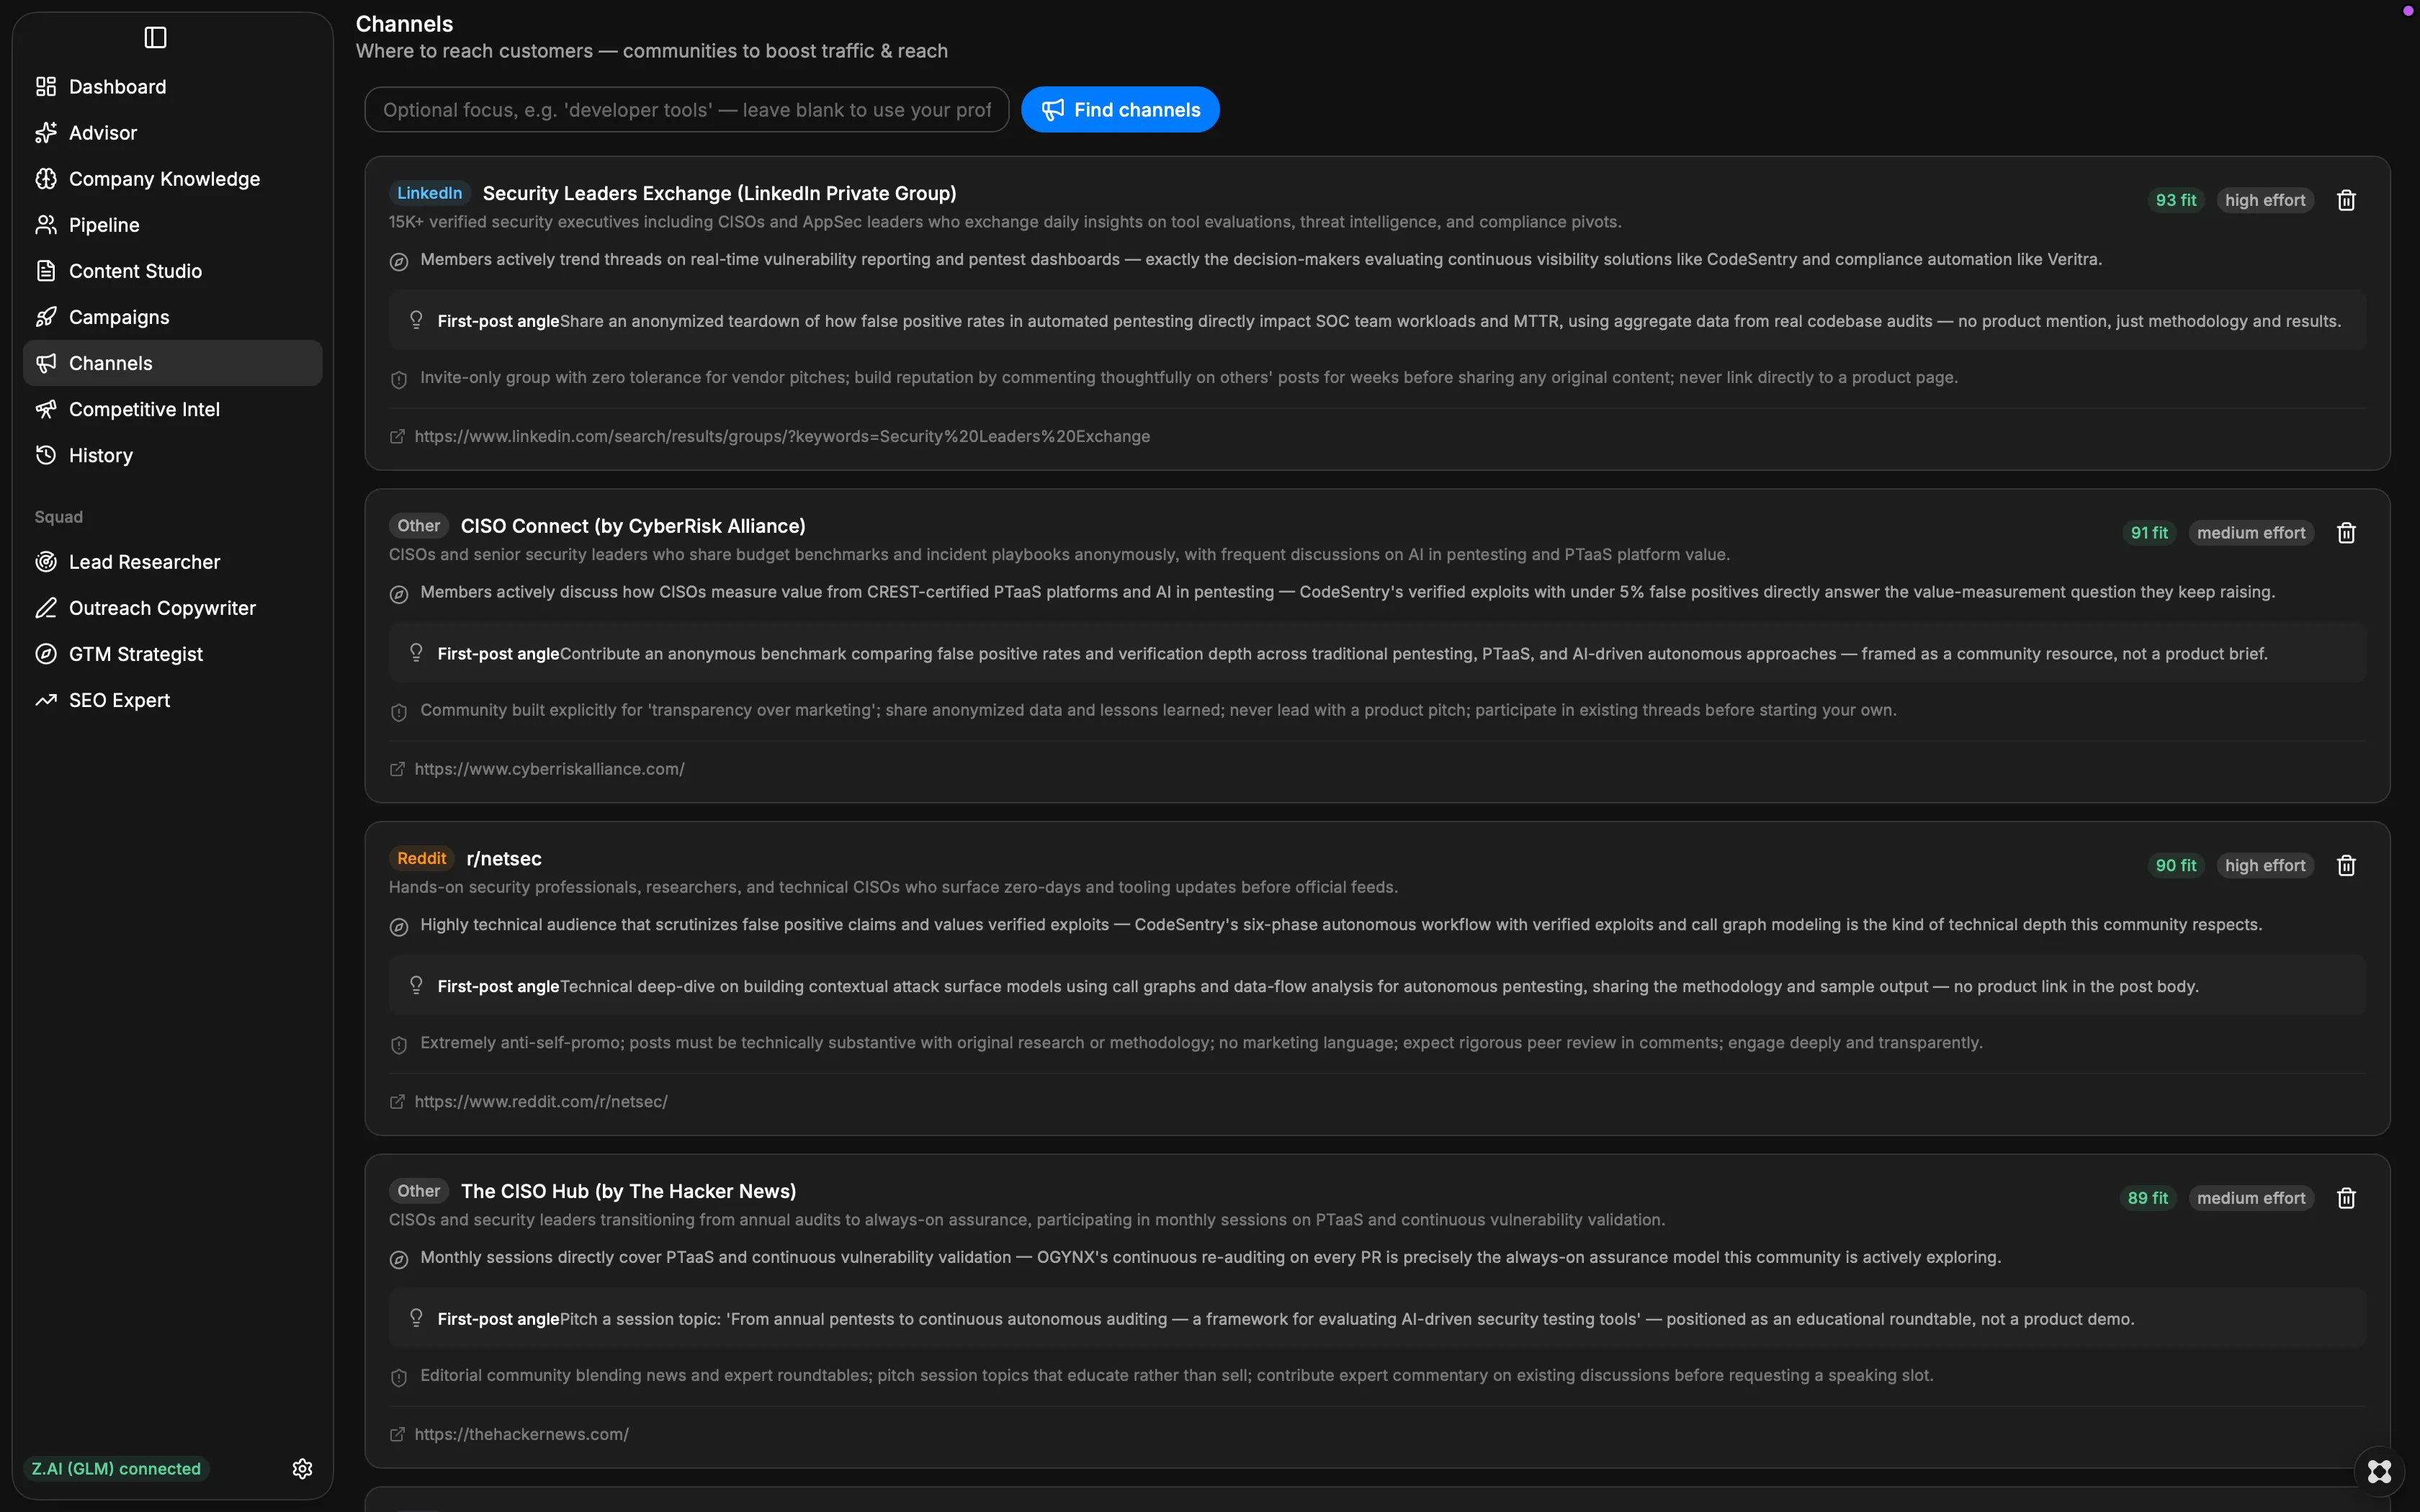Open Competitive Intel
This screenshot has width=2420, height=1512.
pos(172,409)
